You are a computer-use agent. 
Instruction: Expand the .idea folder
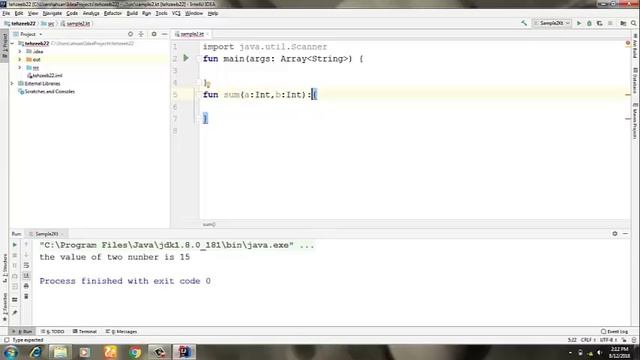point(20,51)
